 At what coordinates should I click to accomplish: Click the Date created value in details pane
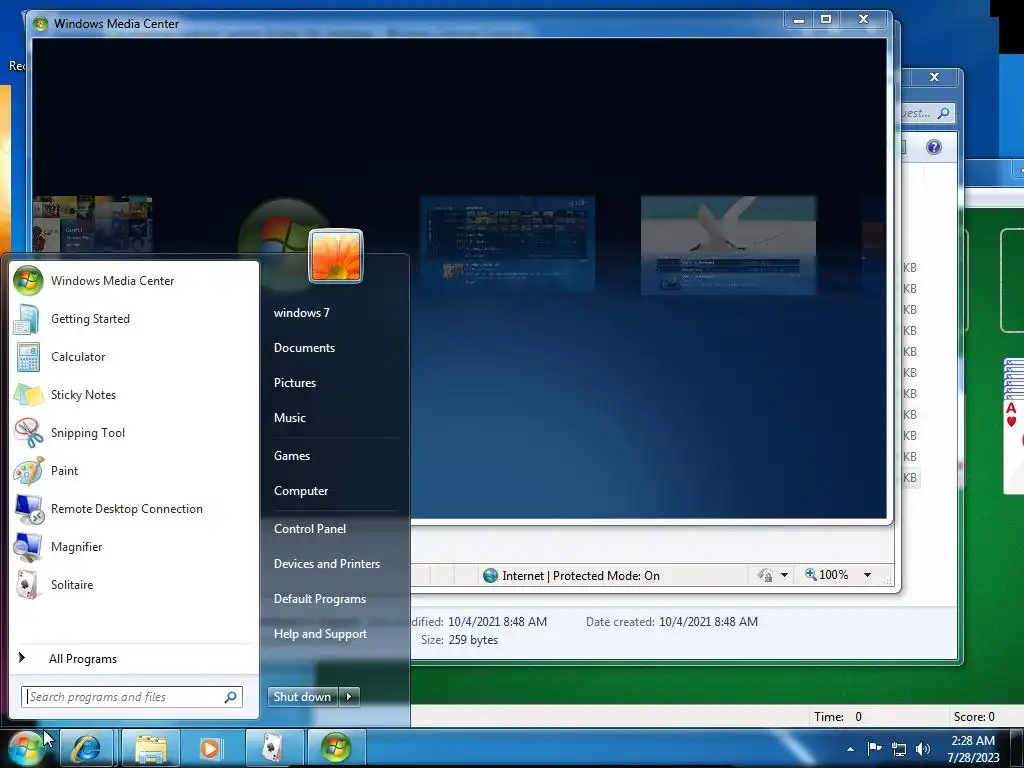point(709,622)
